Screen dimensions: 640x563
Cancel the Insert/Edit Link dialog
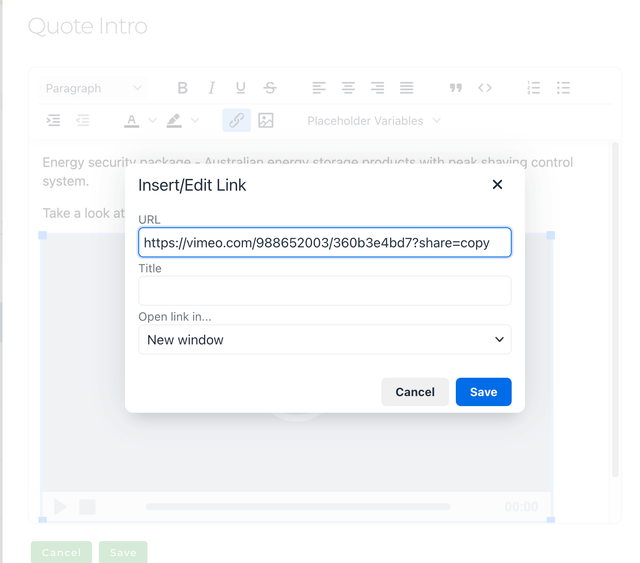pyautogui.click(x=414, y=392)
